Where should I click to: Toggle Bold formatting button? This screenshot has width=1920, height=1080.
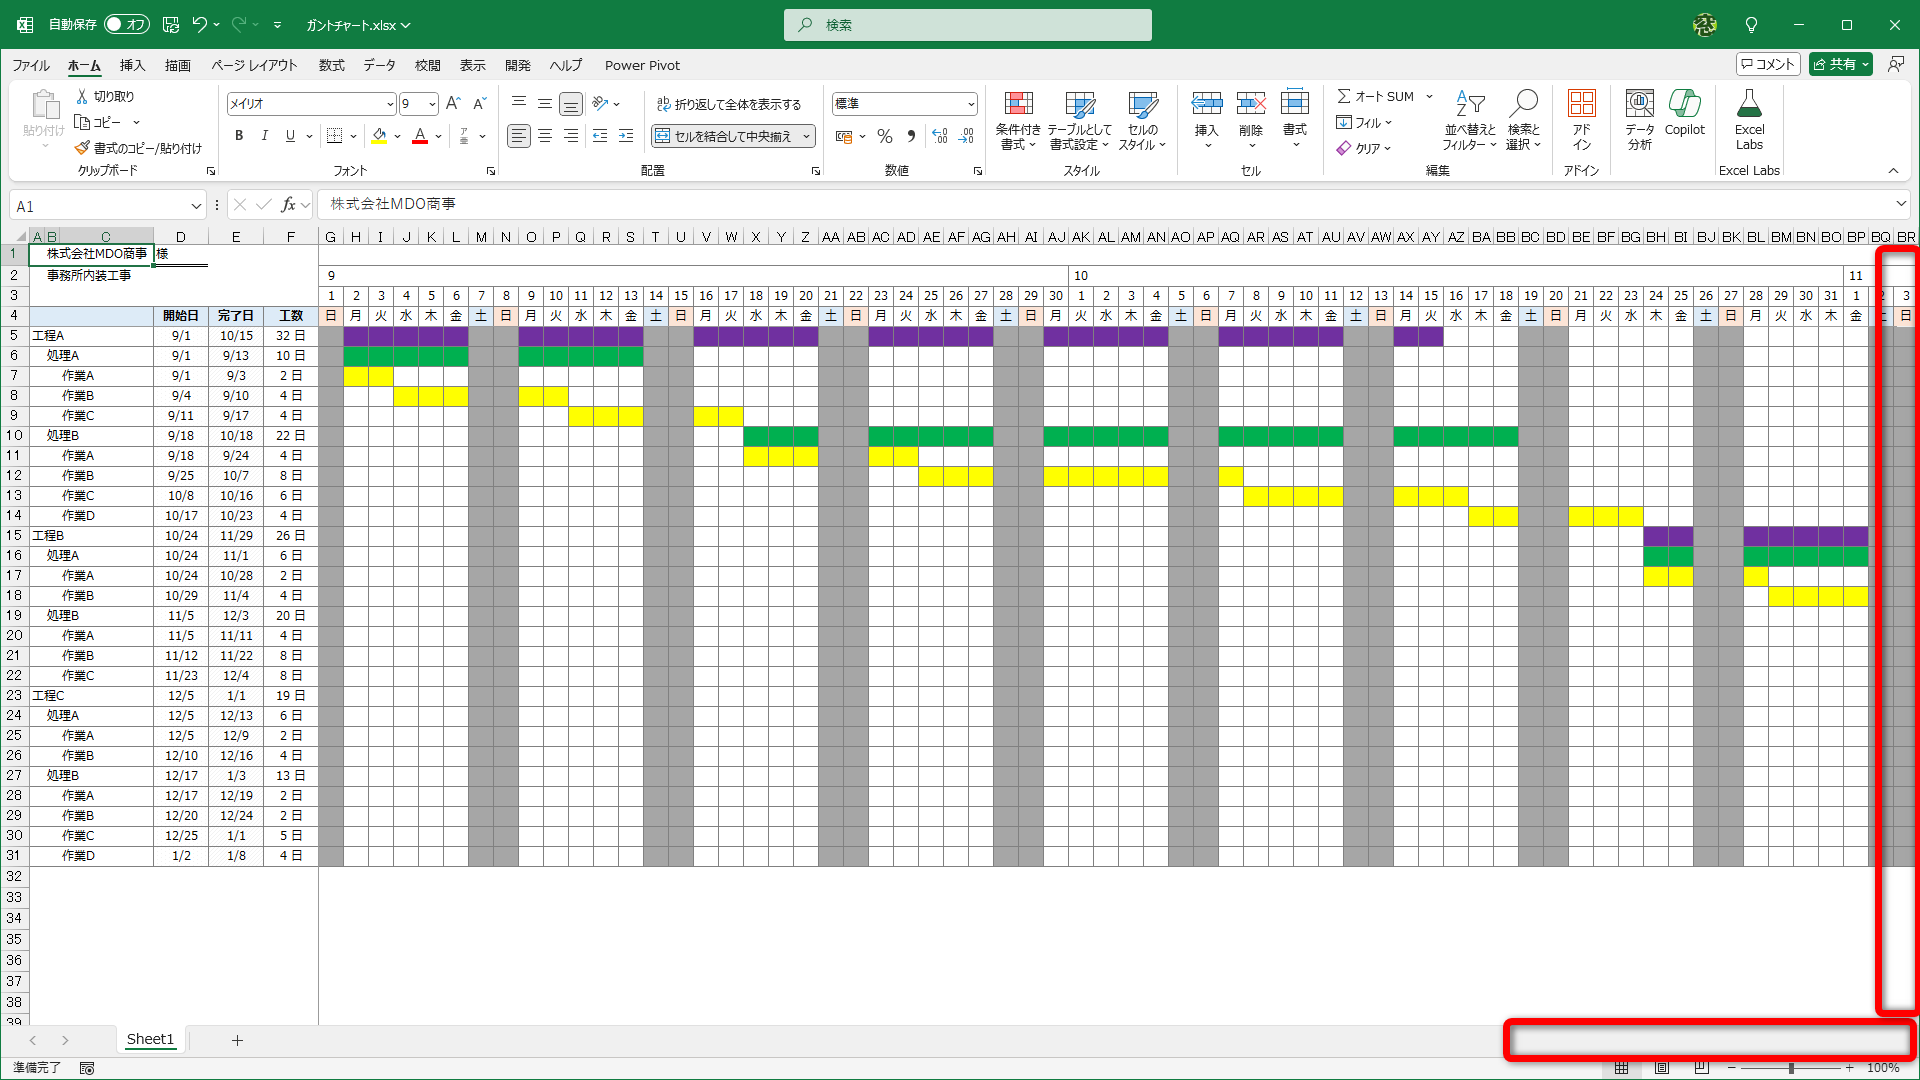[x=238, y=136]
